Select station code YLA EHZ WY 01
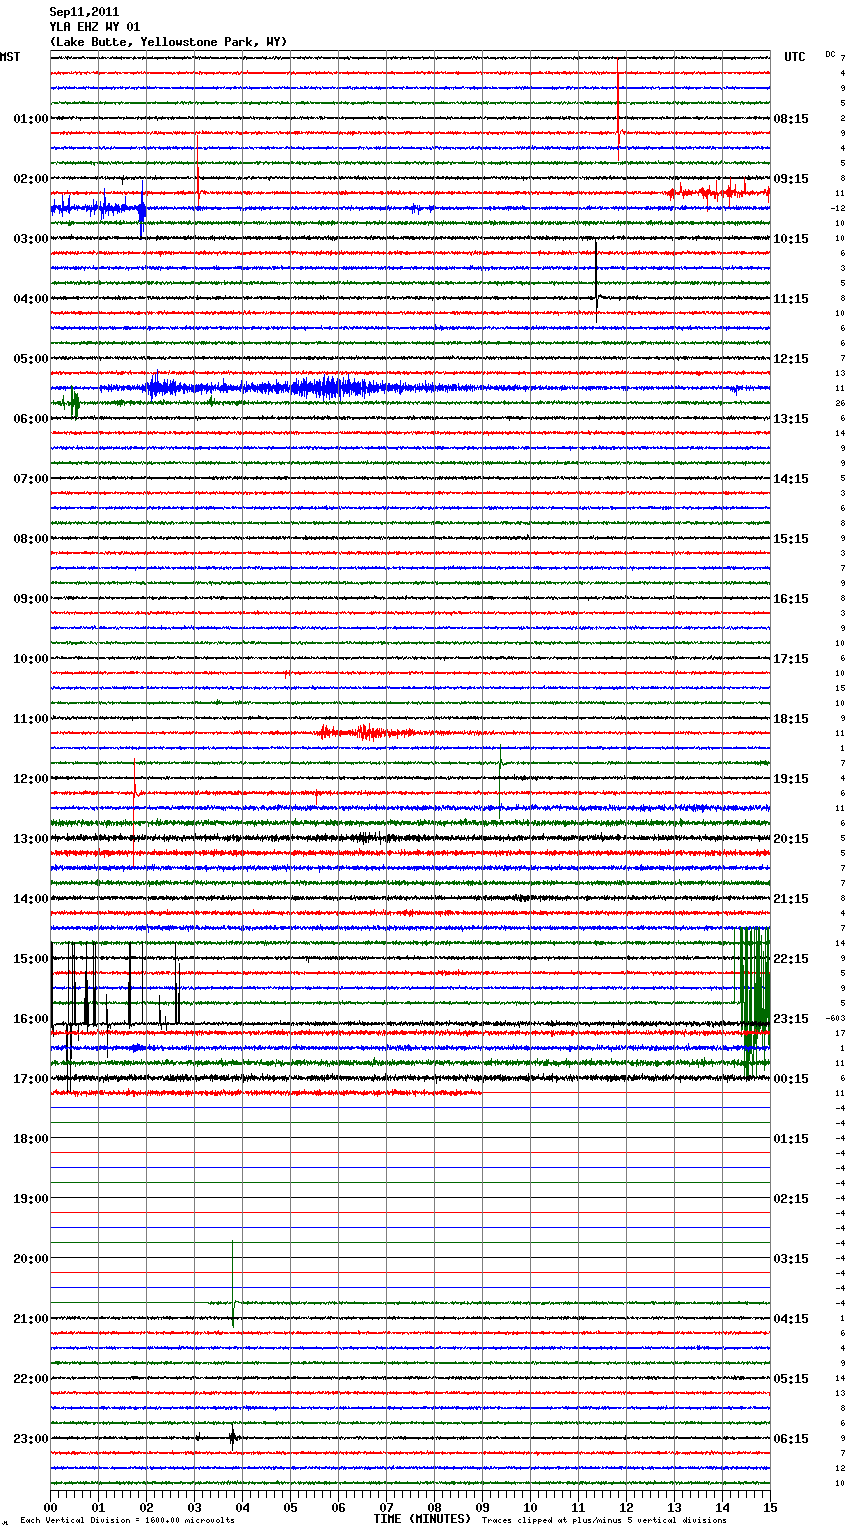The image size is (850, 1534). [95, 27]
